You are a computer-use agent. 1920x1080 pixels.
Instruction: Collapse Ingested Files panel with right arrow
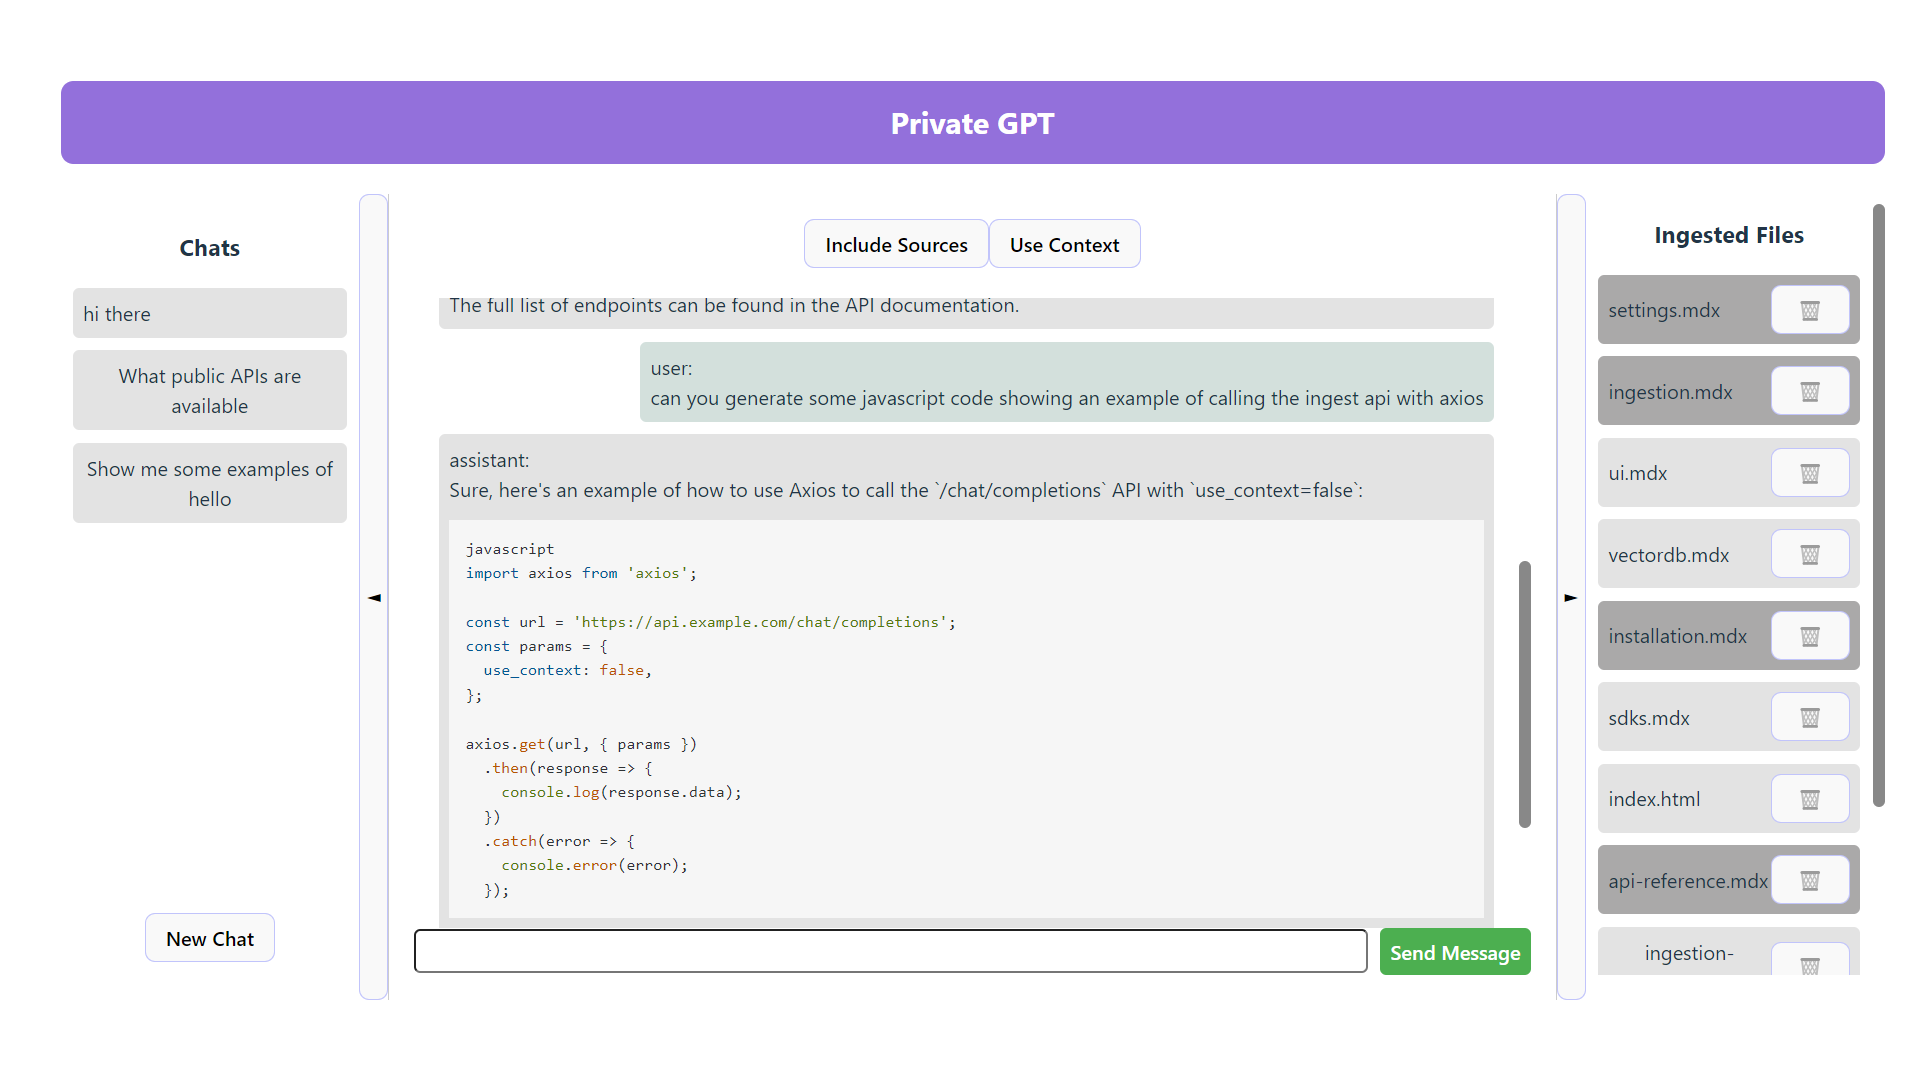click(x=1571, y=597)
